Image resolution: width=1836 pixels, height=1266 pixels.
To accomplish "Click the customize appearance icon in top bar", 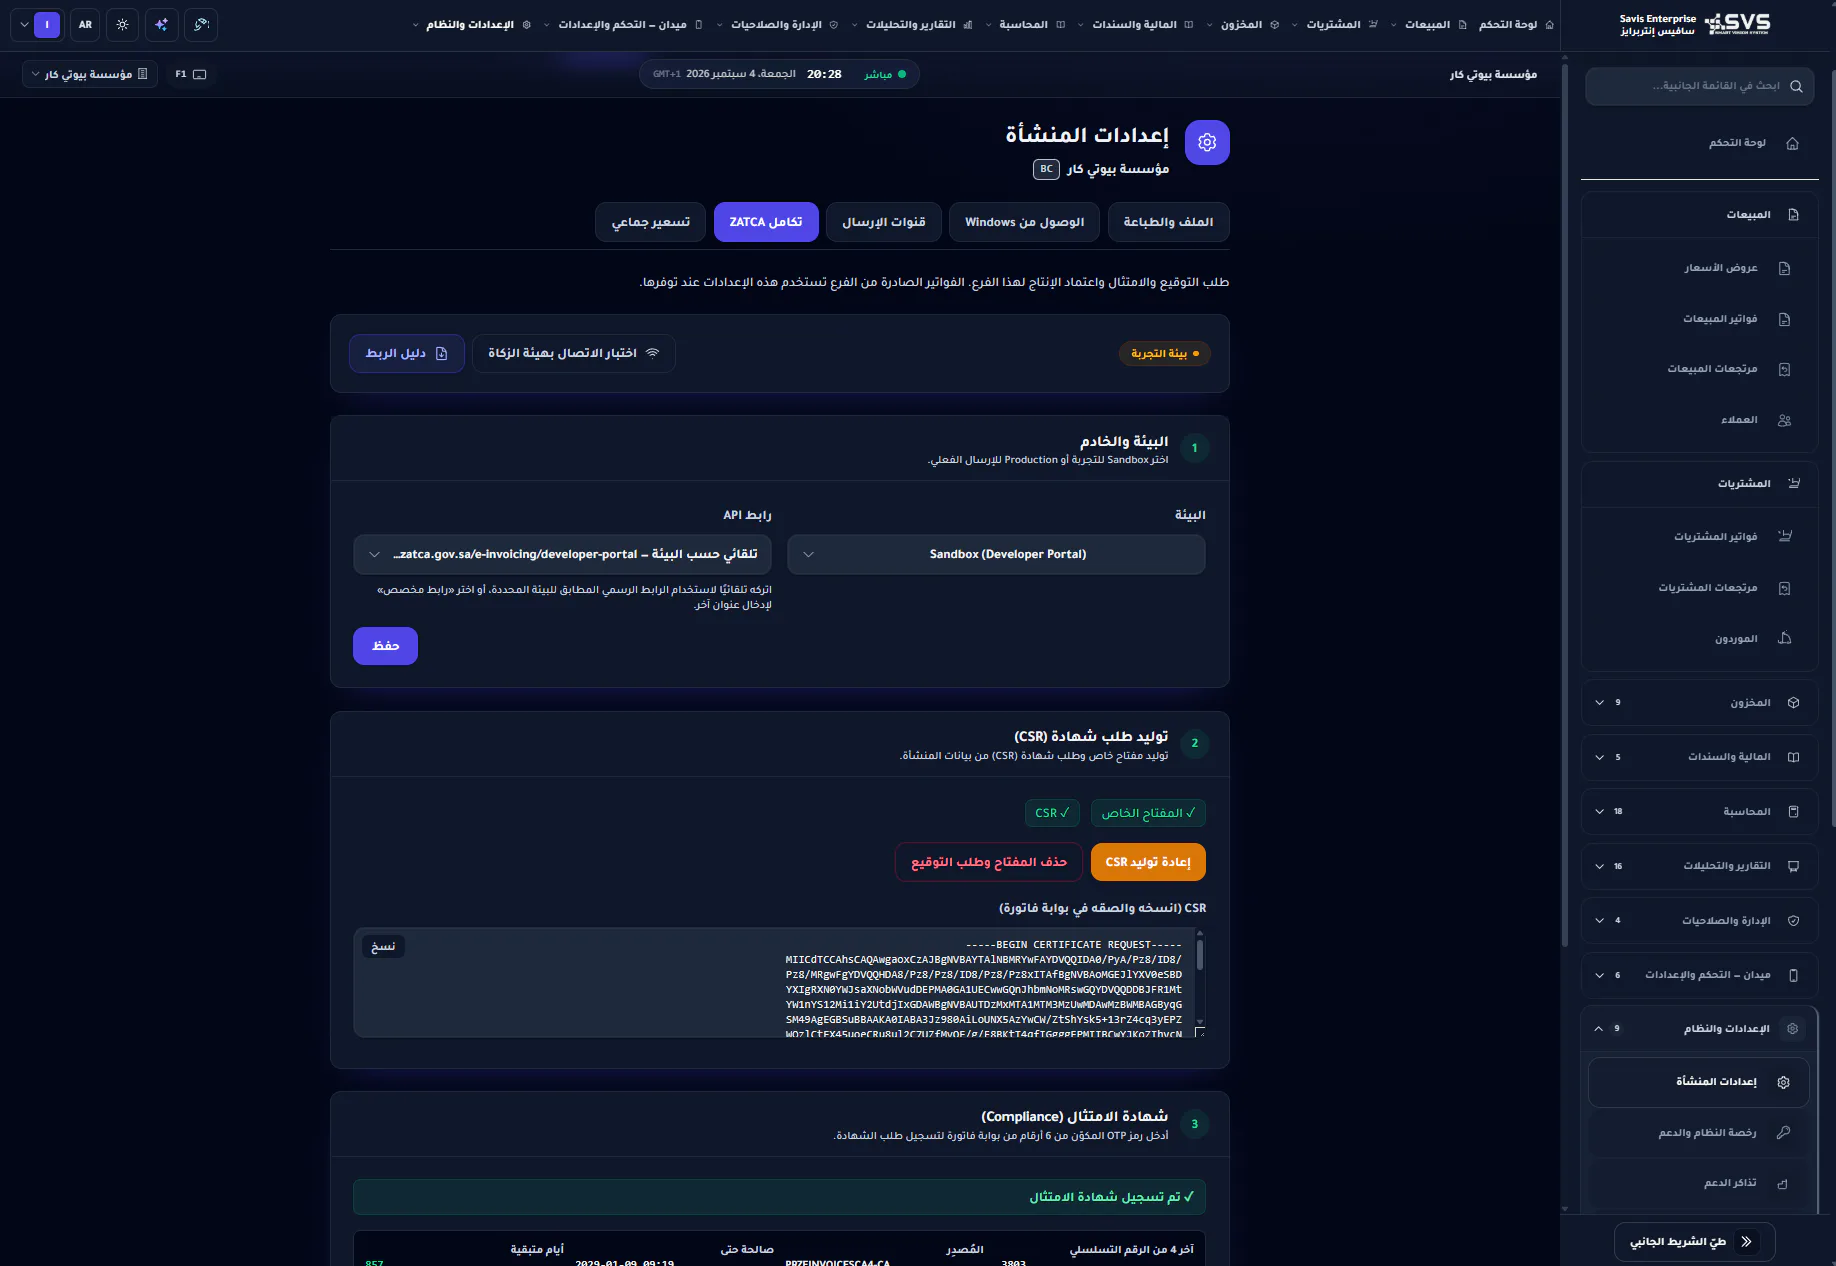I will [x=201, y=25].
